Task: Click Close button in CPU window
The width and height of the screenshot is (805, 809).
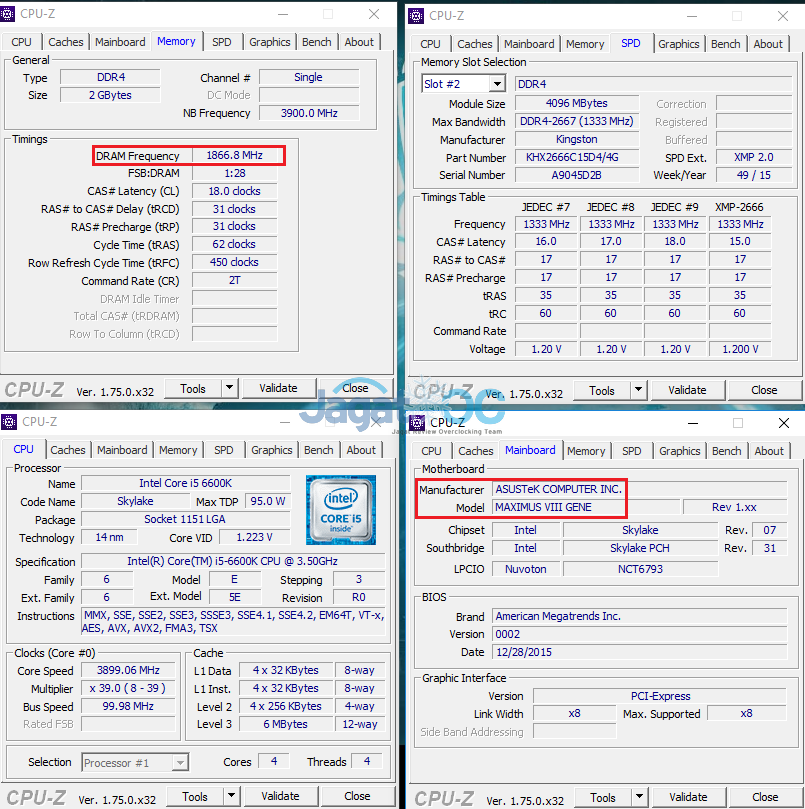Action: [x=357, y=796]
